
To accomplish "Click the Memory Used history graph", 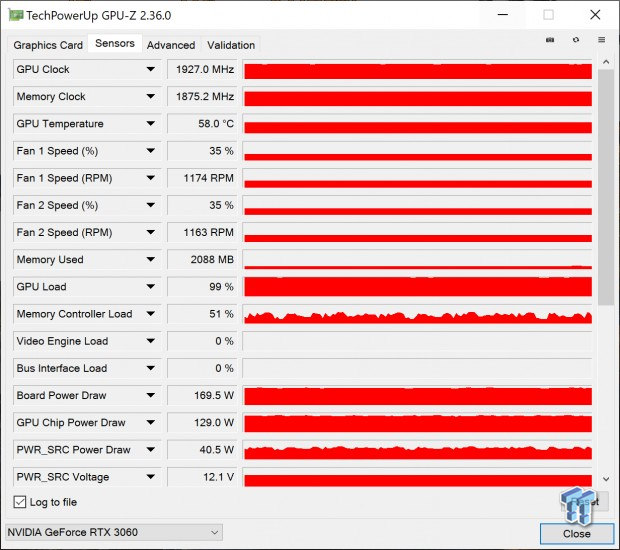I will [418, 260].
